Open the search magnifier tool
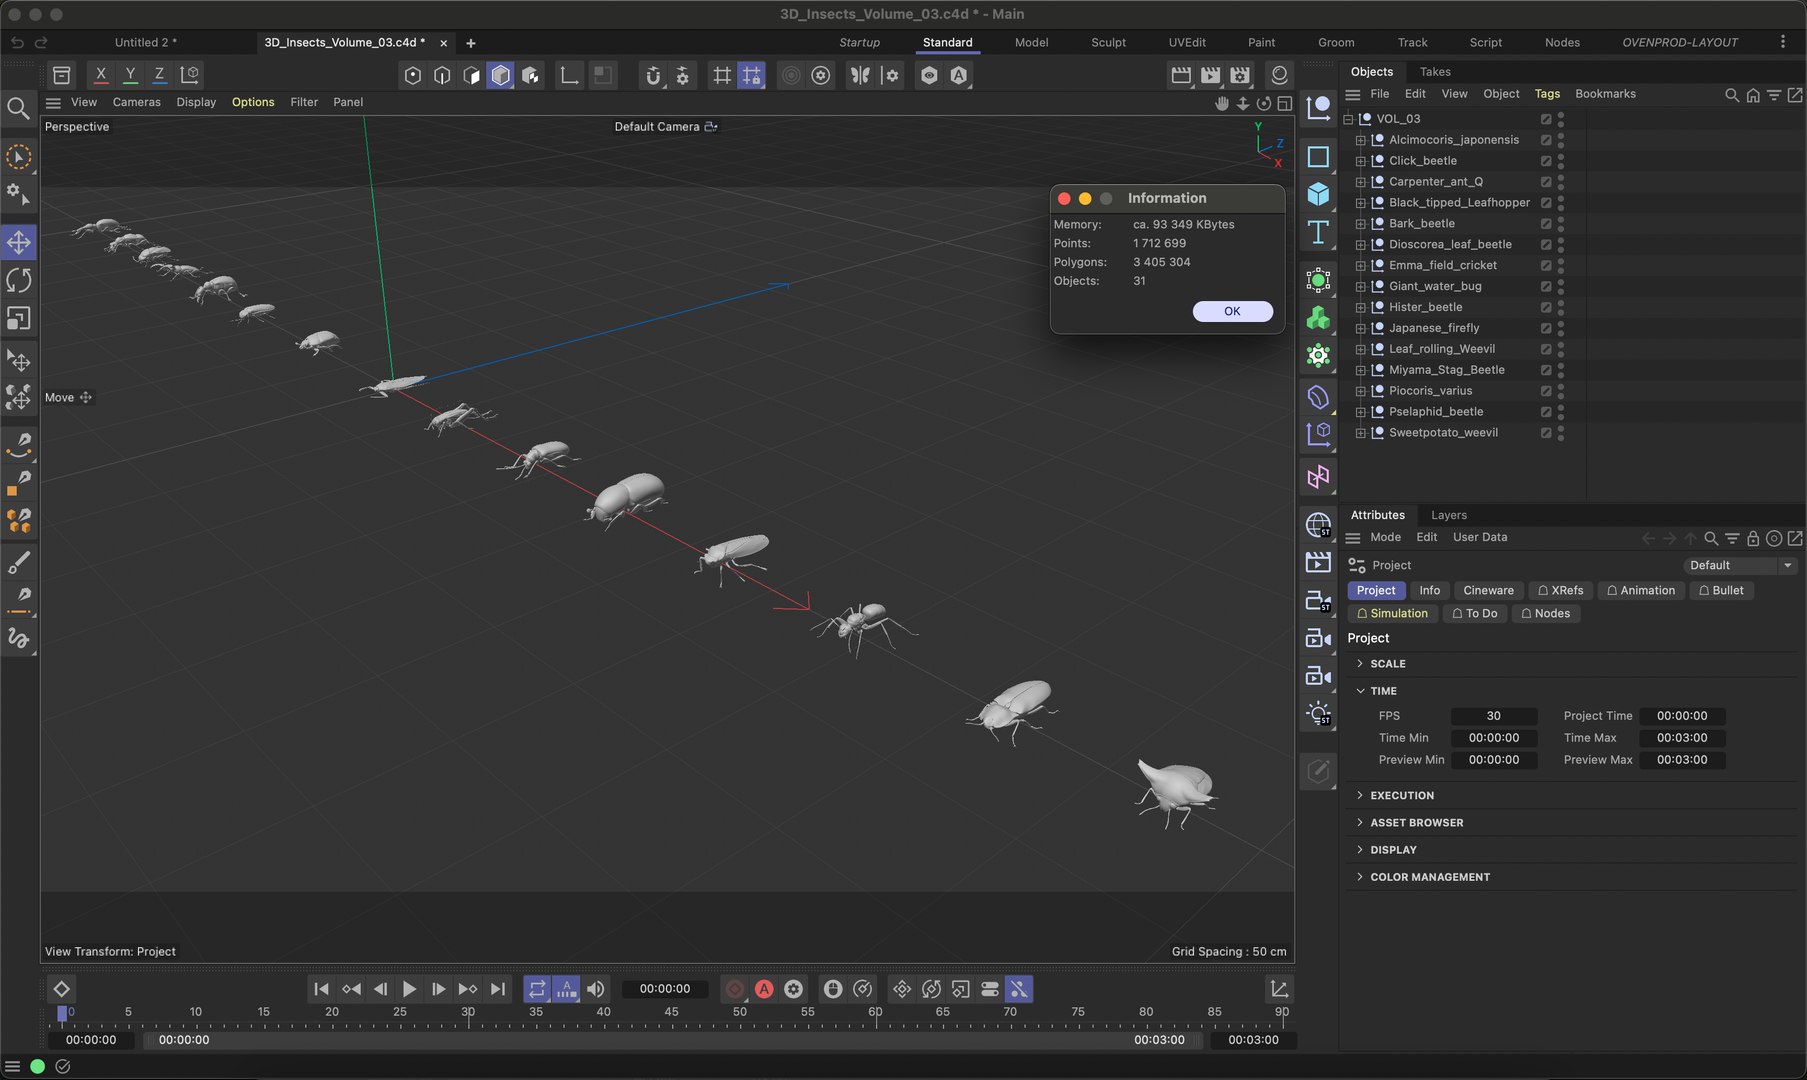Image resolution: width=1807 pixels, height=1080 pixels. (x=18, y=108)
